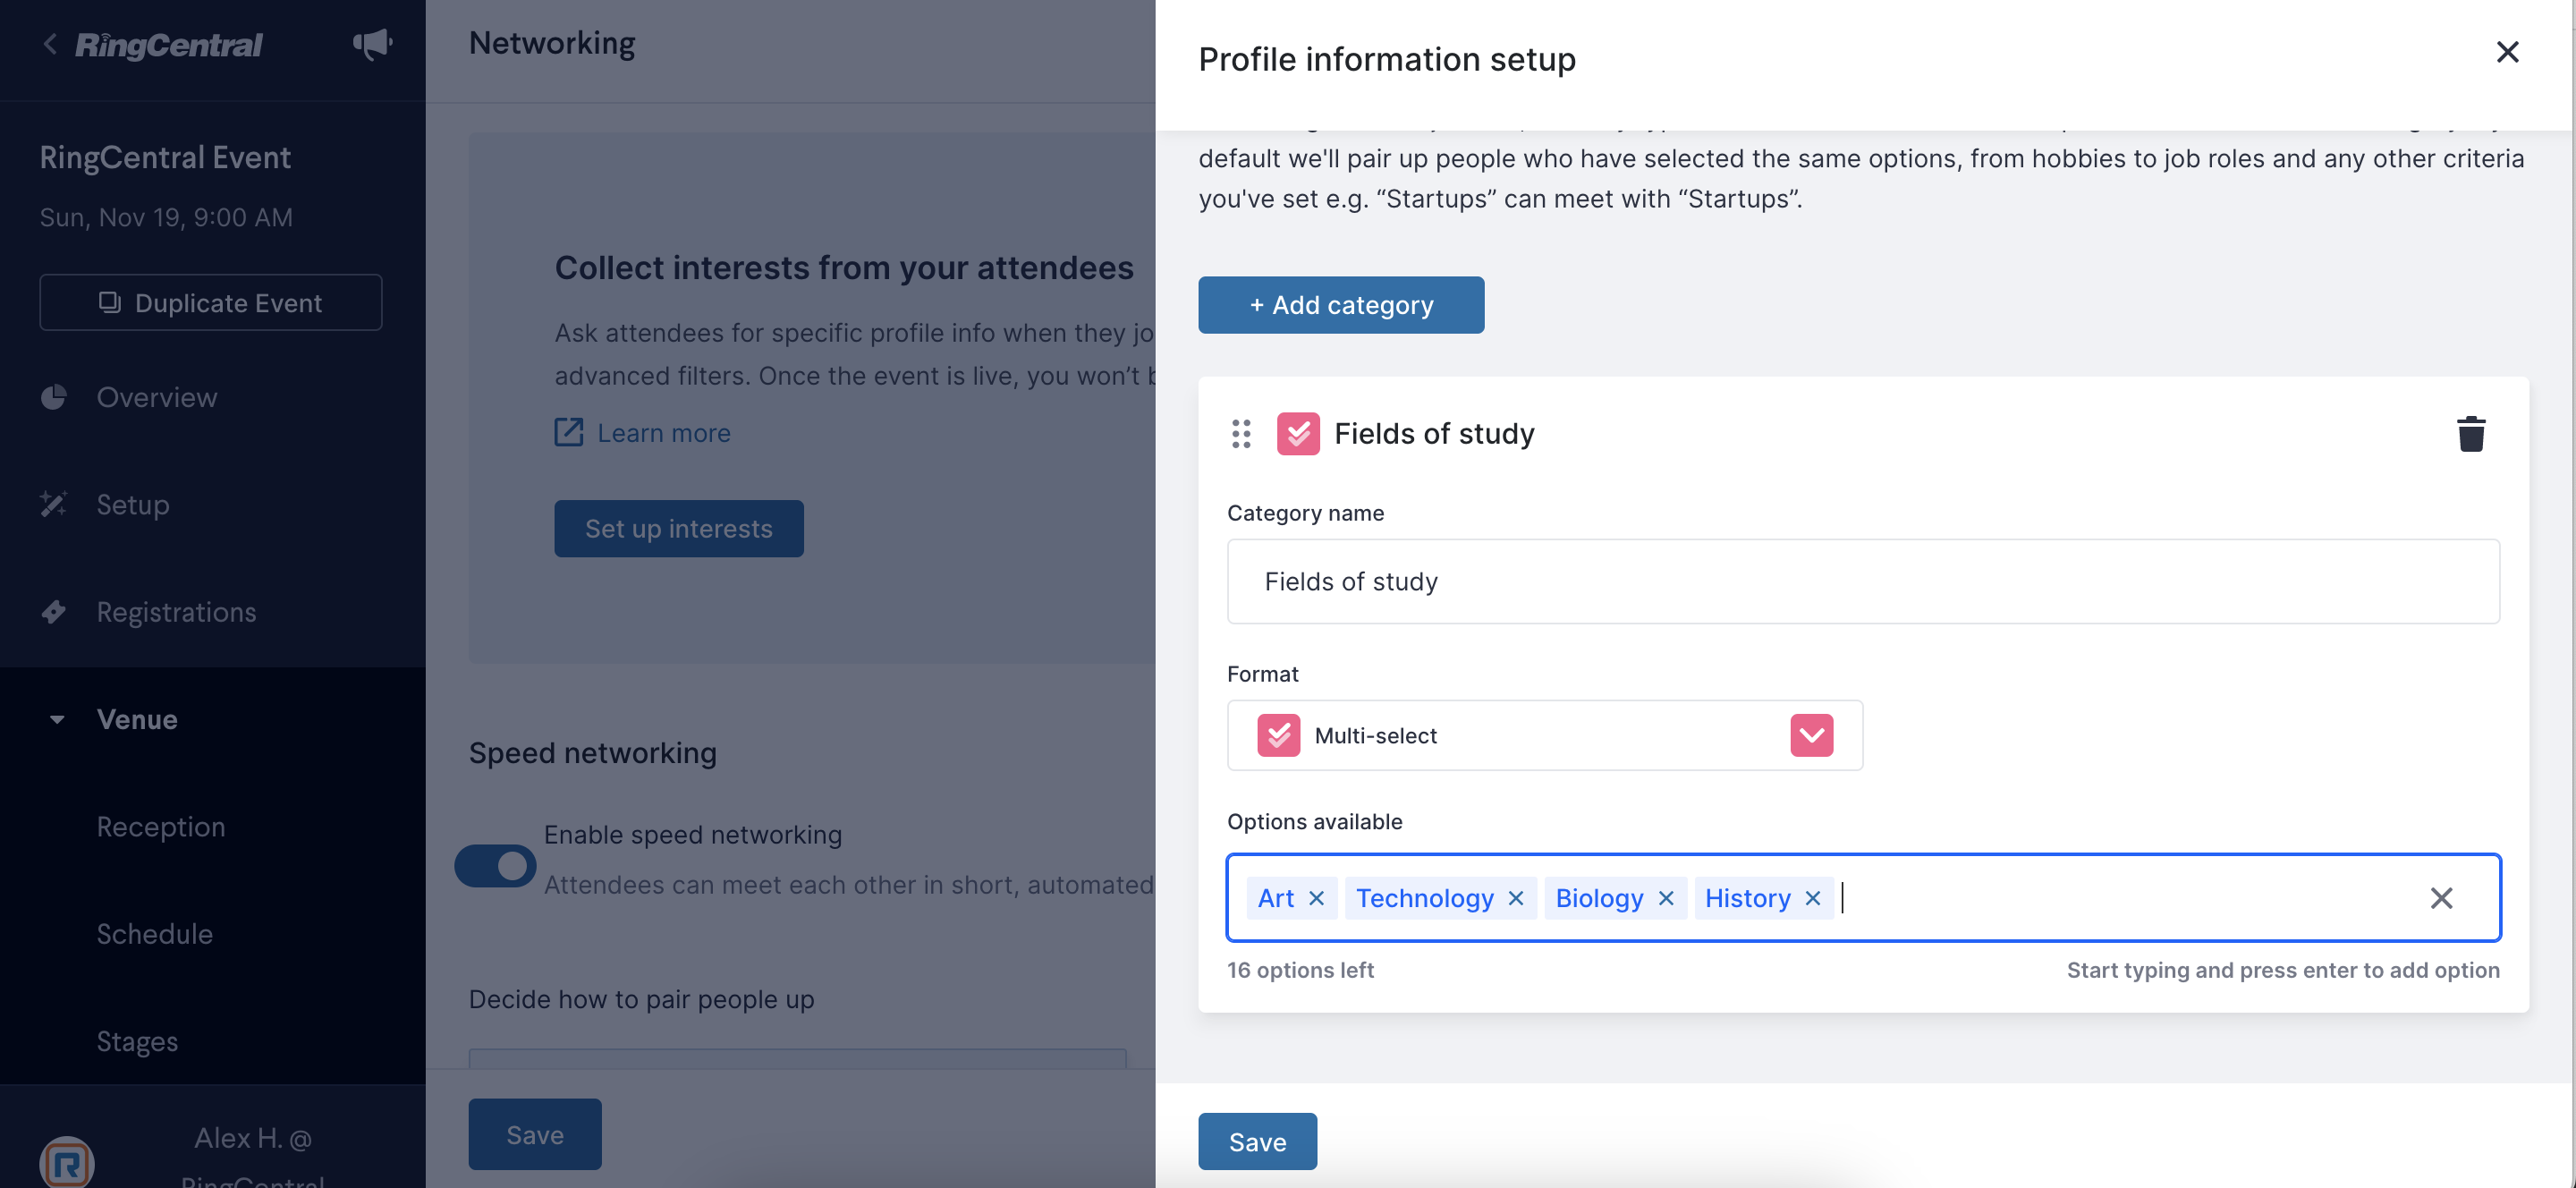This screenshot has width=2576, height=1188.
Task: Collapse the Venue section
Action: (57, 719)
